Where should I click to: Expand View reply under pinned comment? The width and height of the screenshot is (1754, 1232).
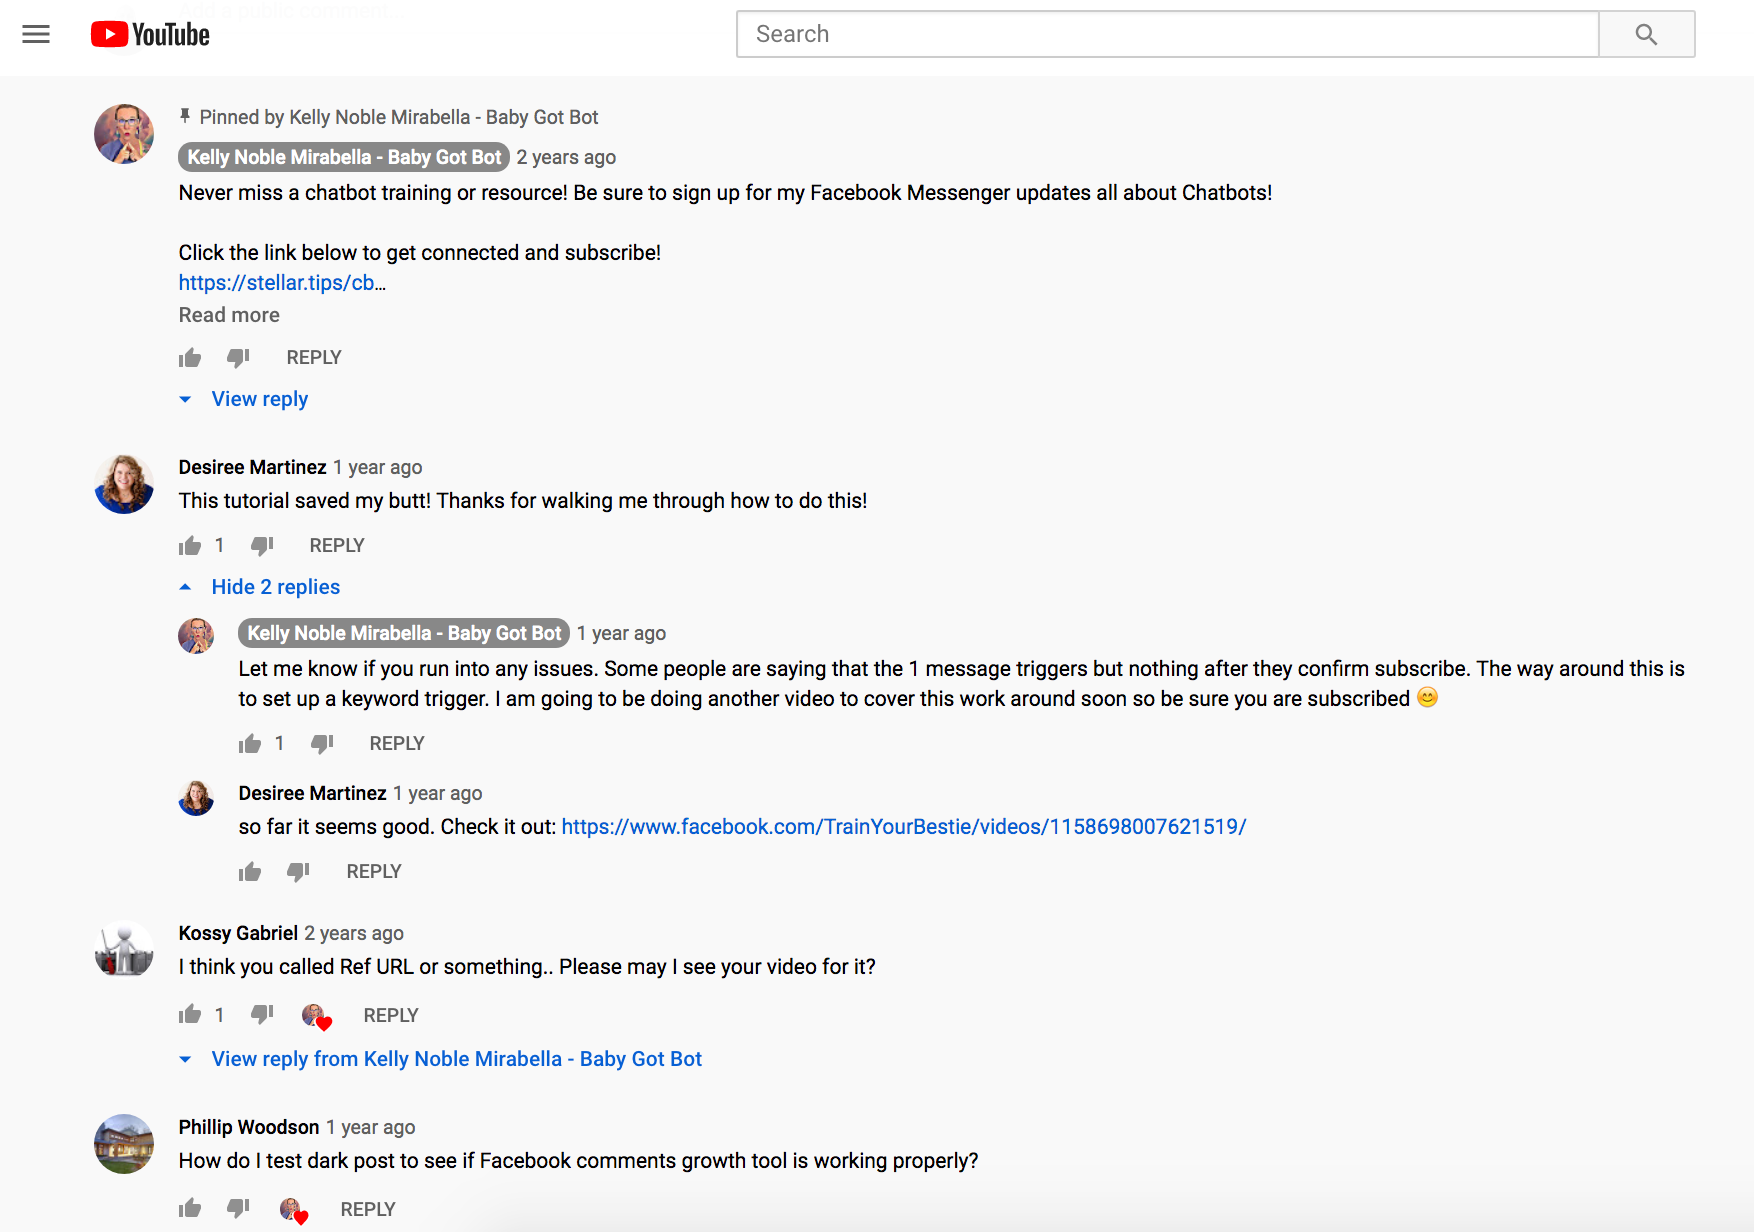click(259, 399)
